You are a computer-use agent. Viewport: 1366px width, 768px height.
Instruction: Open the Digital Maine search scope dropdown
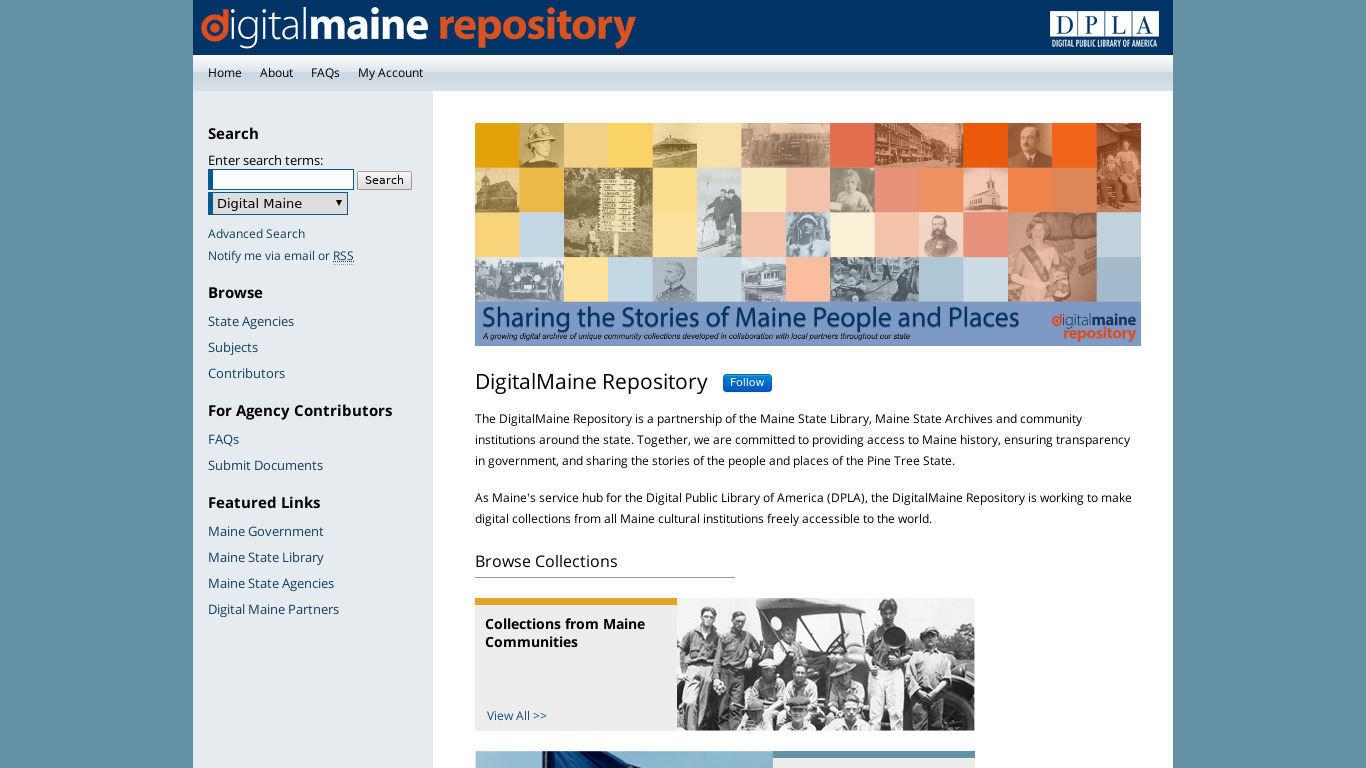pyautogui.click(x=278, y=203)
